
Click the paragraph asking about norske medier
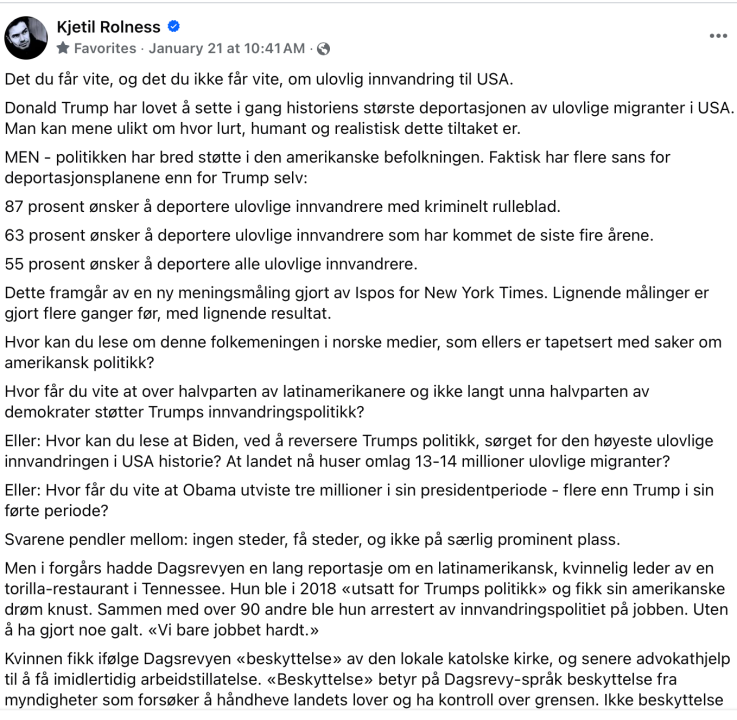pyautogui.click(x=363, y=352)
